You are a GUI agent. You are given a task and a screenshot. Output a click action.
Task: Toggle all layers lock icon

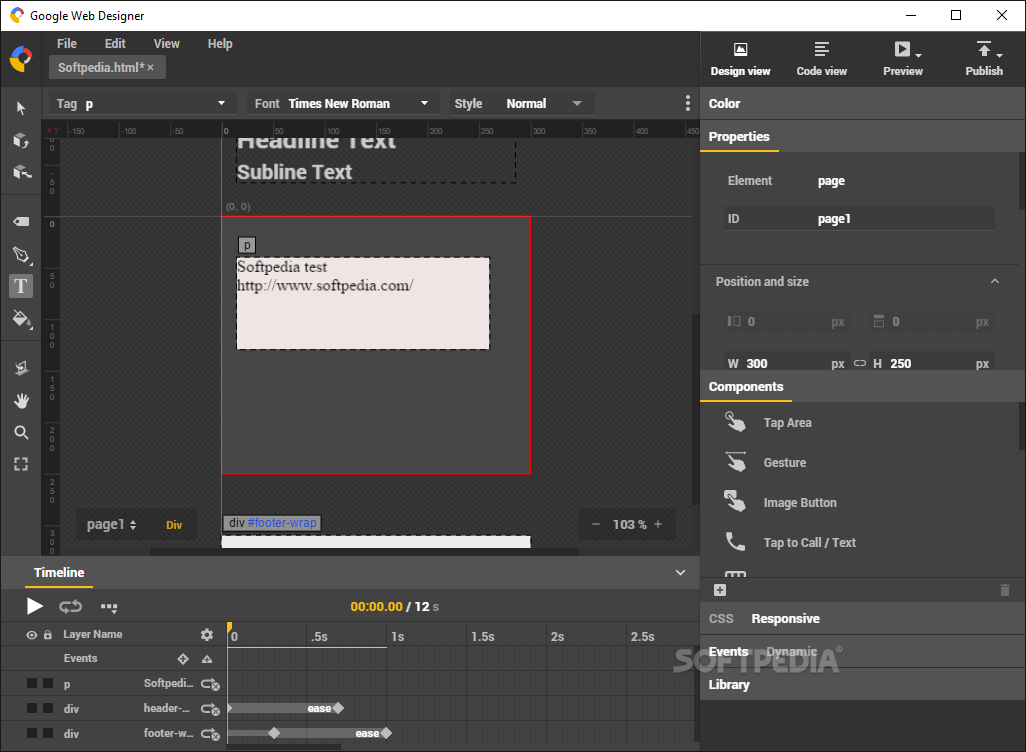(x=48, y=635)
